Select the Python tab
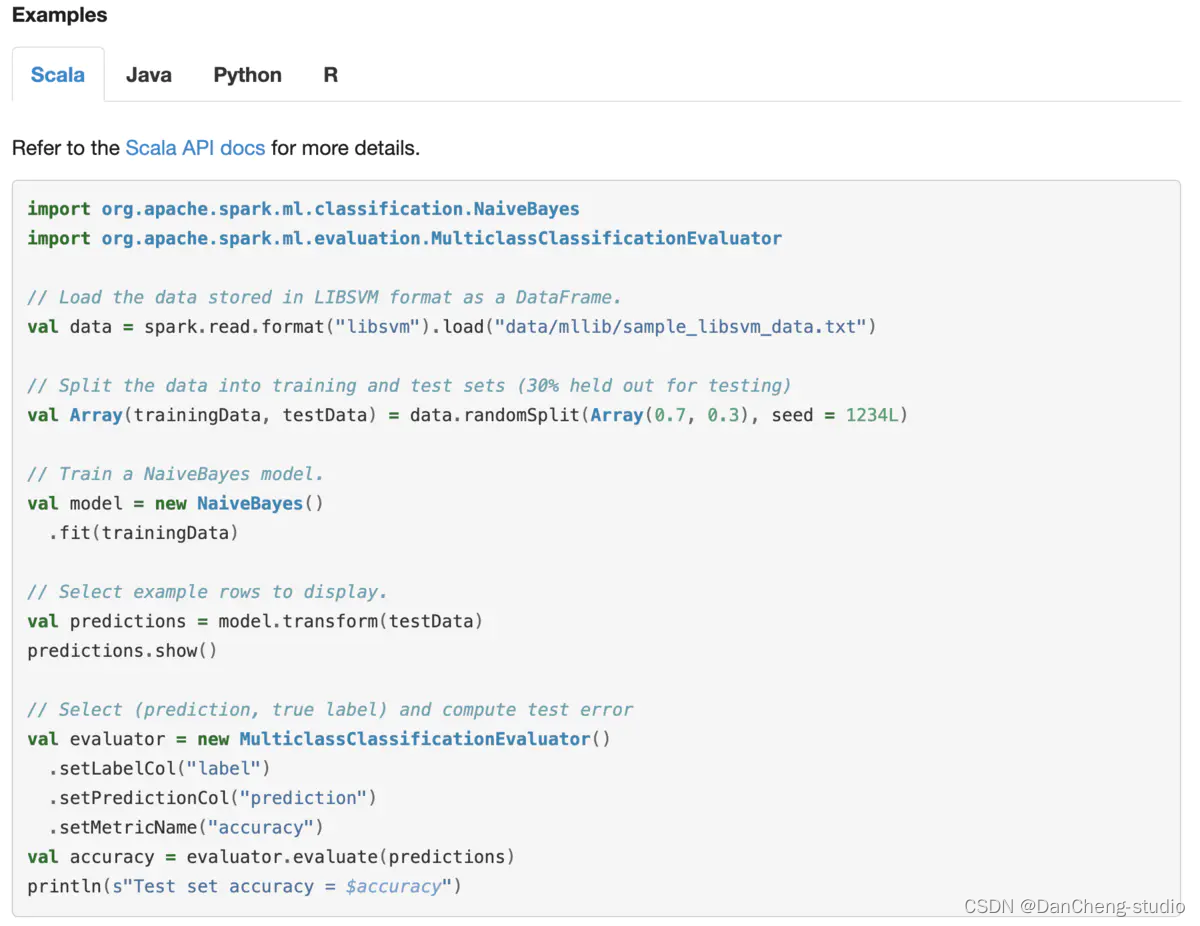Screen dimensions: 1200x926 click(x=247, y=75)
